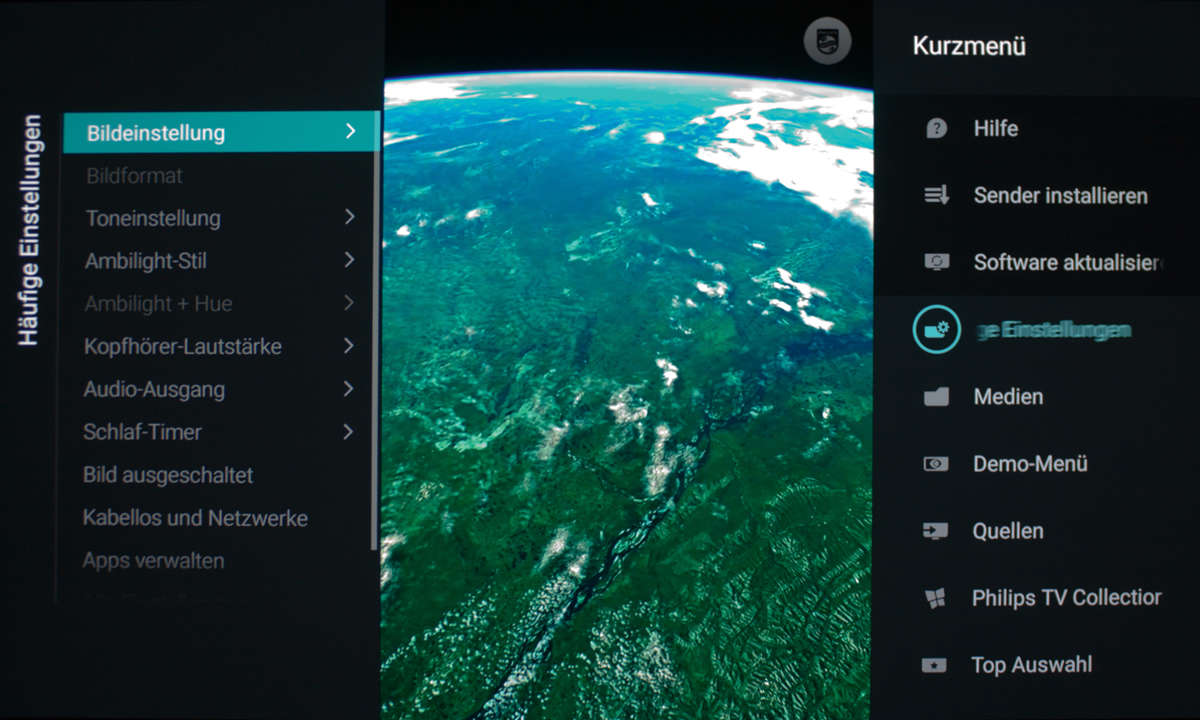Click the vertical Häufige Einstellungen title
This screenshot has width=1200, height=720.
point(30,230)
